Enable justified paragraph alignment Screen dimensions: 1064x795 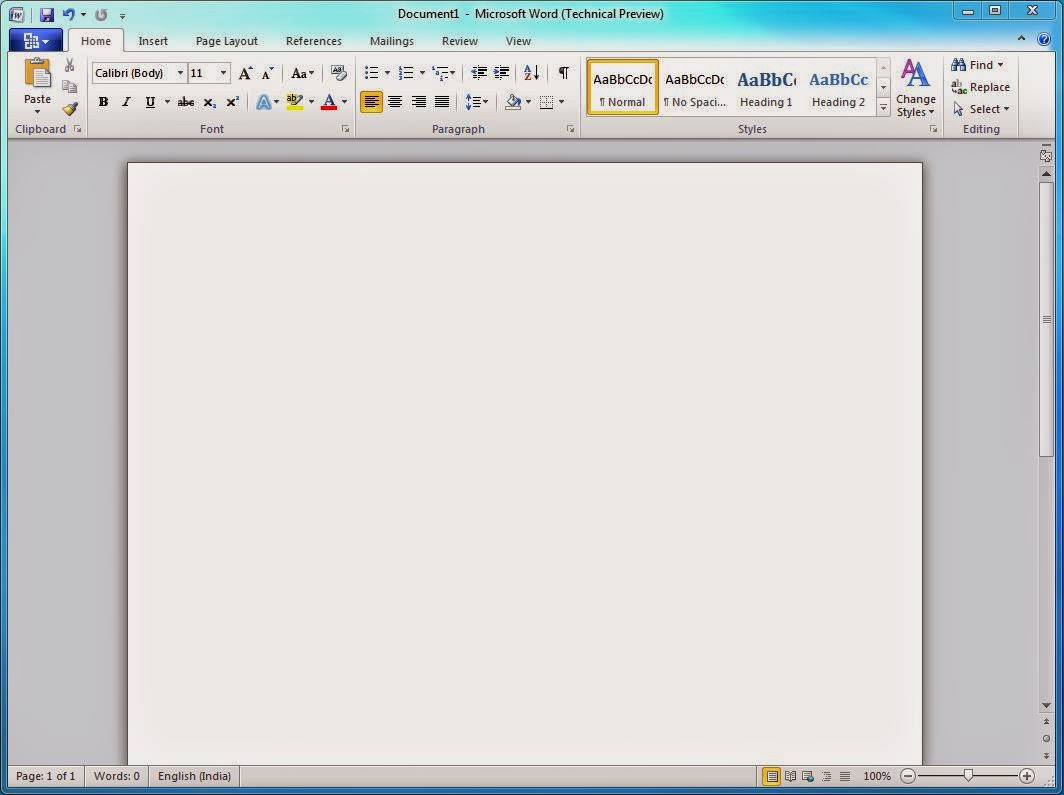click(x=441, y=101)
